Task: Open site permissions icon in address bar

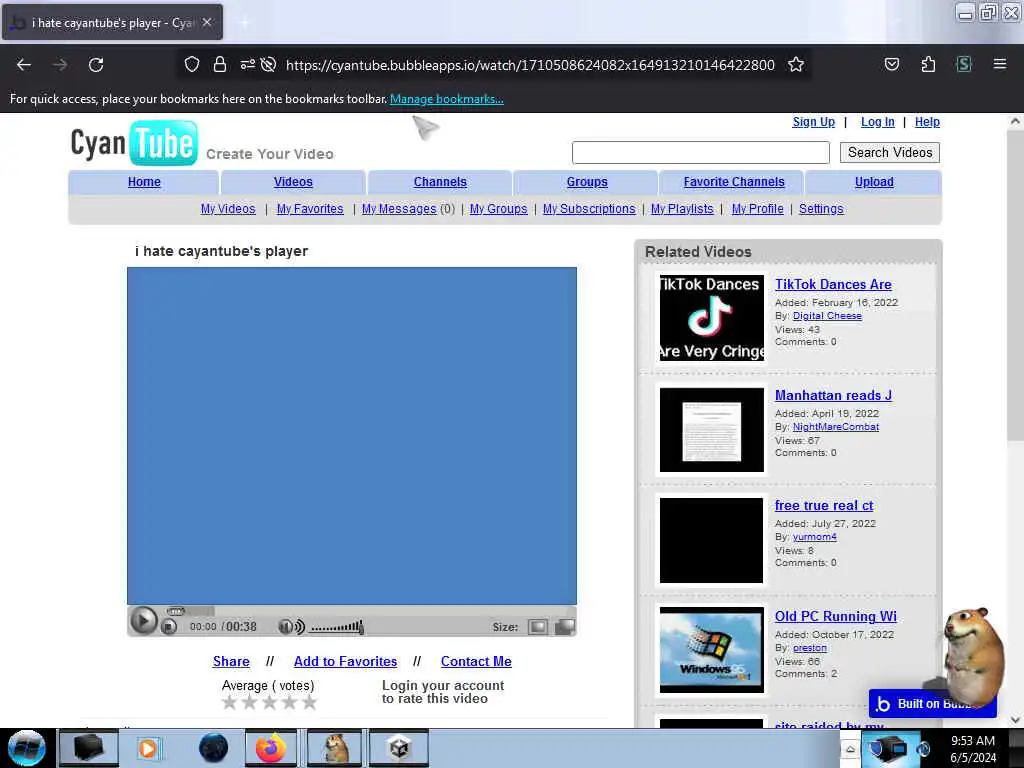Action: pos(248,65)
